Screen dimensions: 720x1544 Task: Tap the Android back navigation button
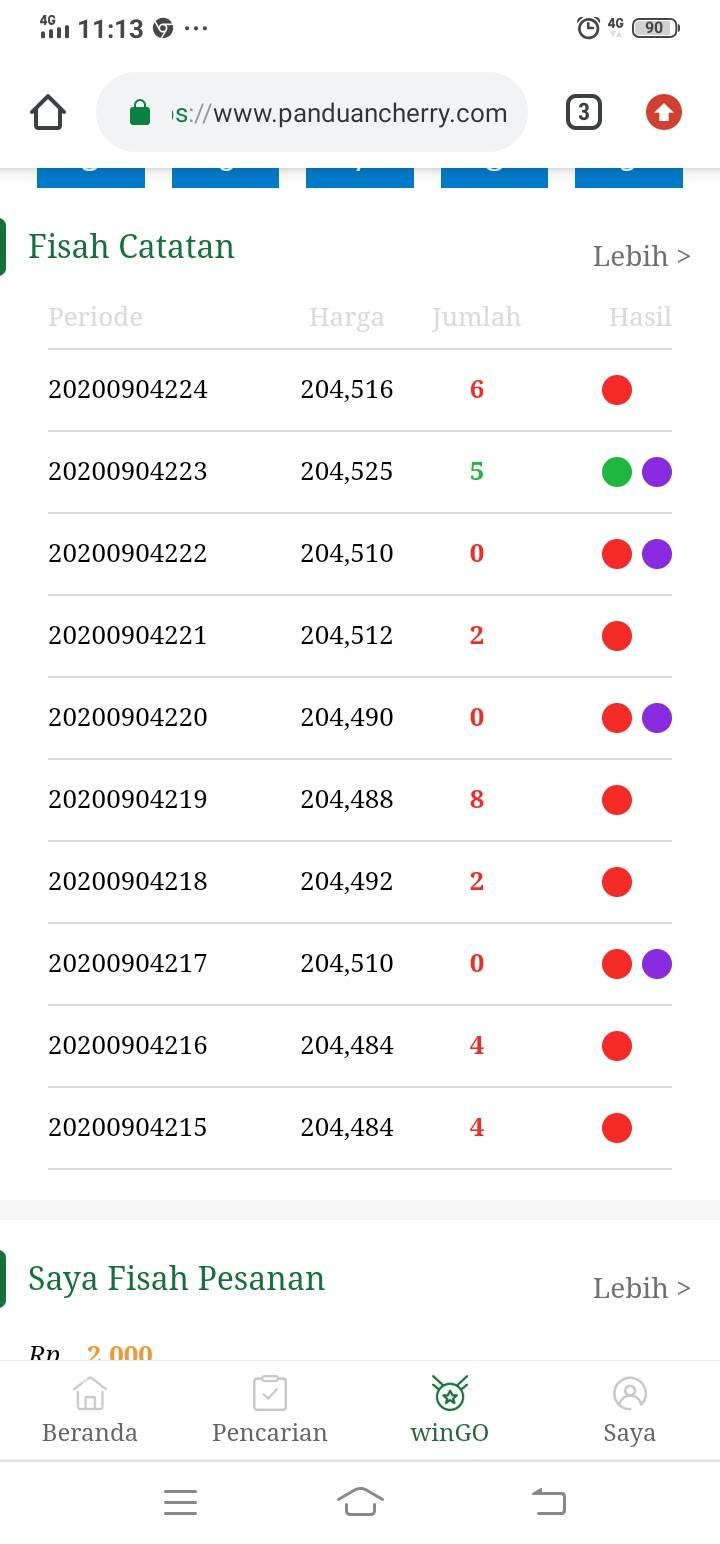pos(548,1501)
